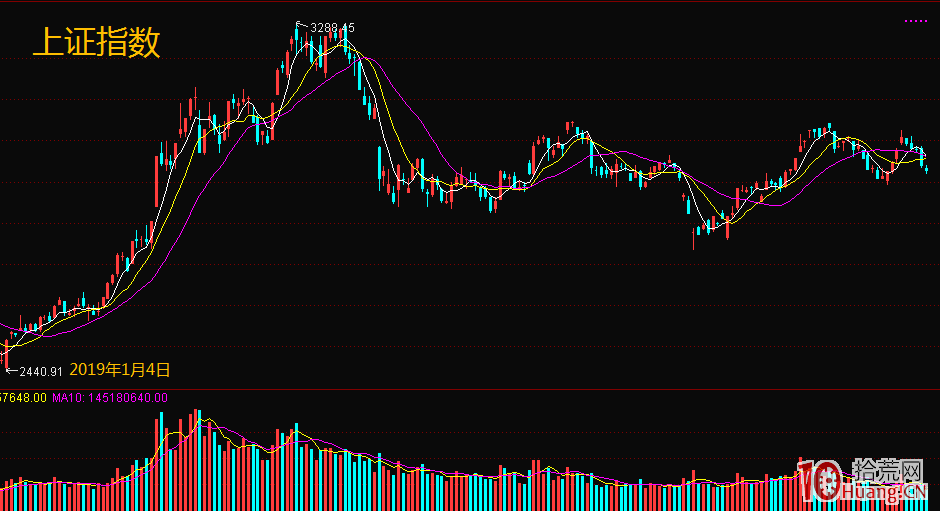
Task: Click the 3288.45 peak price label
Action: coord(332,27)
